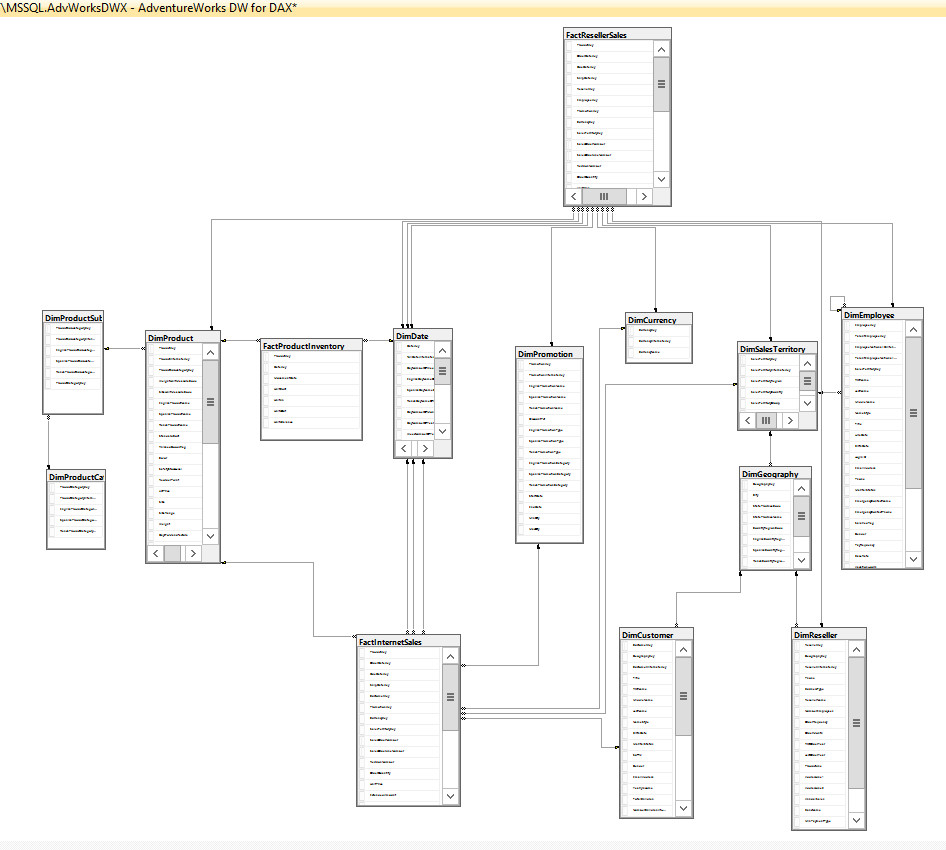The image size is (946, 850).
Task: Click the left arrow in DimProduct
Action: coord(156,553)
